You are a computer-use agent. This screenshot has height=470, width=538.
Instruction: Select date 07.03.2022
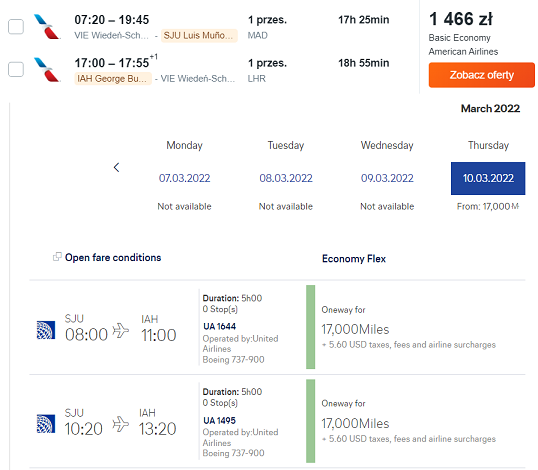184,178
